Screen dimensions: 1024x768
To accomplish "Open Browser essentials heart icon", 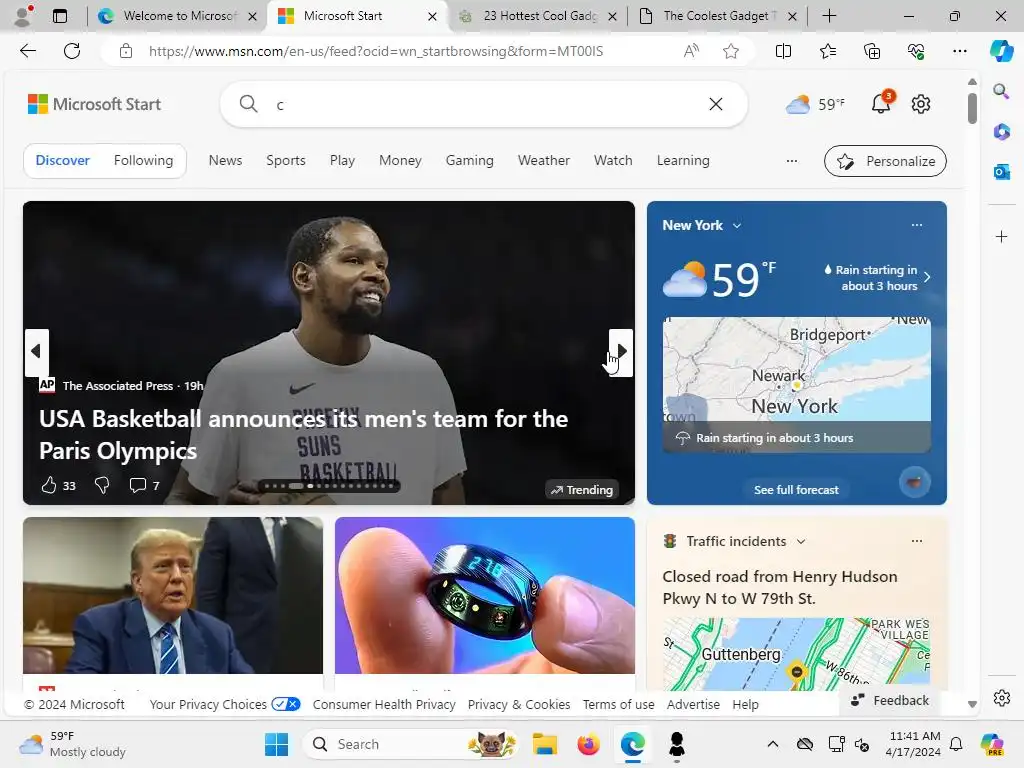I will pos(916,51).
